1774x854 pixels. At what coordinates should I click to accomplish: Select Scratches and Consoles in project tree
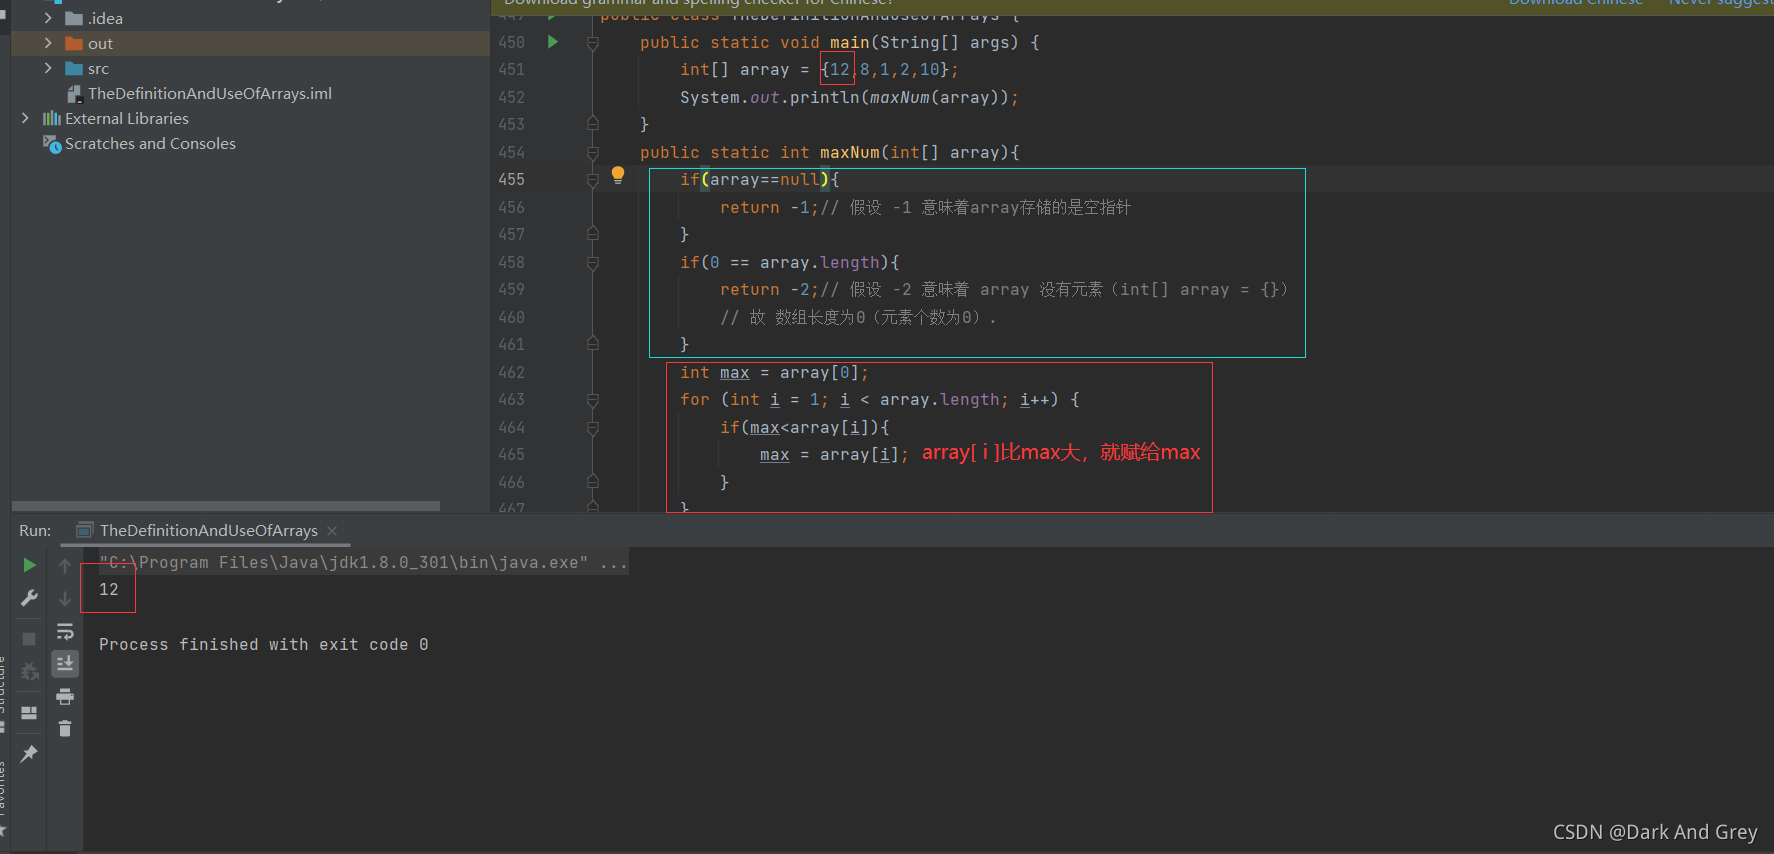pyautogui.click(x=151, y=144)
